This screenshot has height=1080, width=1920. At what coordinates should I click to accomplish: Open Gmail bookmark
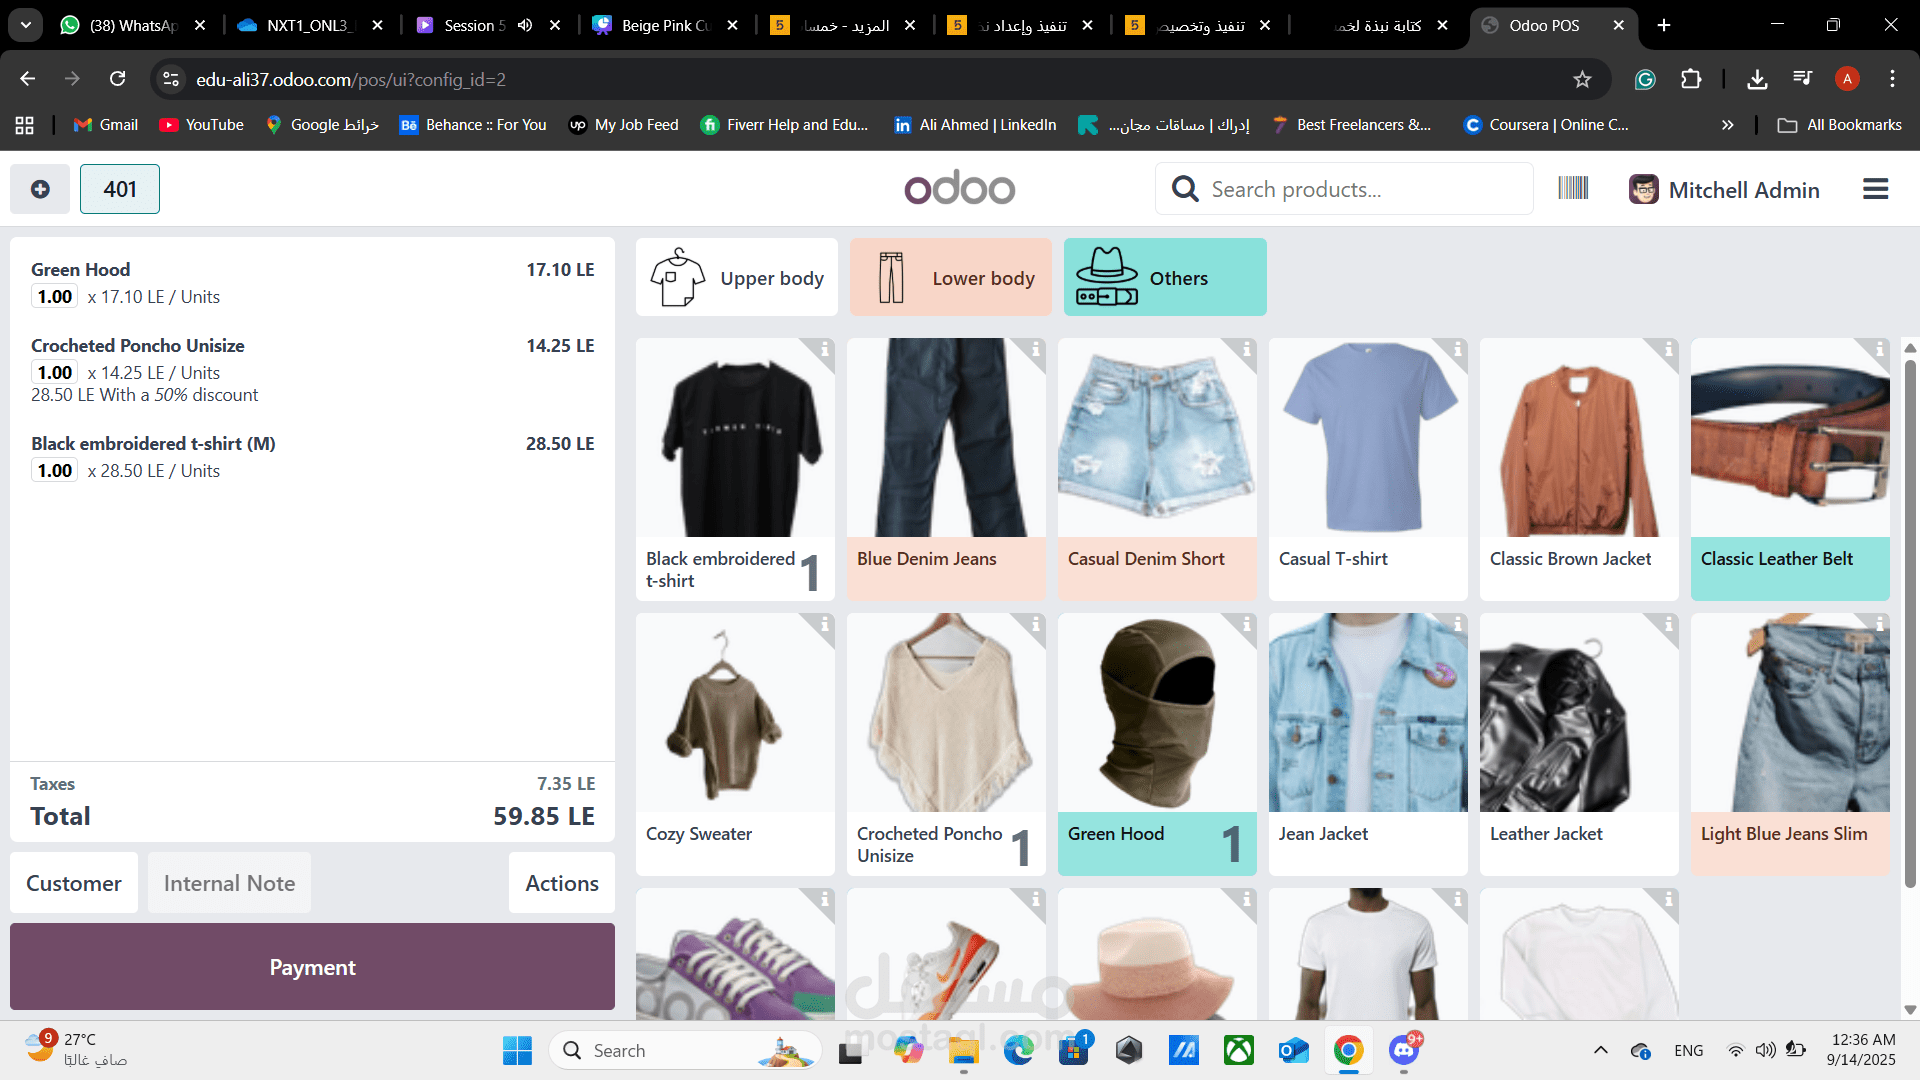[106, 125]
